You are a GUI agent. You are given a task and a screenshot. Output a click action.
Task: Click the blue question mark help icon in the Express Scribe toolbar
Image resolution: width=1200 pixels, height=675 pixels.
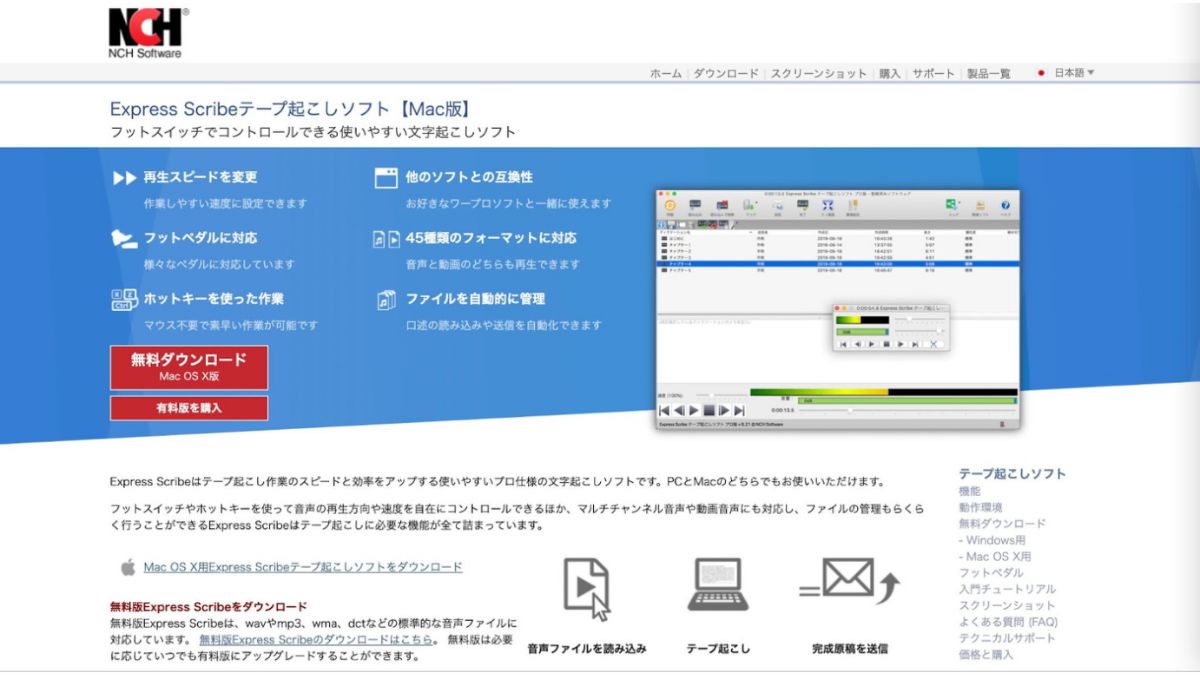[x=1005, y=205]
